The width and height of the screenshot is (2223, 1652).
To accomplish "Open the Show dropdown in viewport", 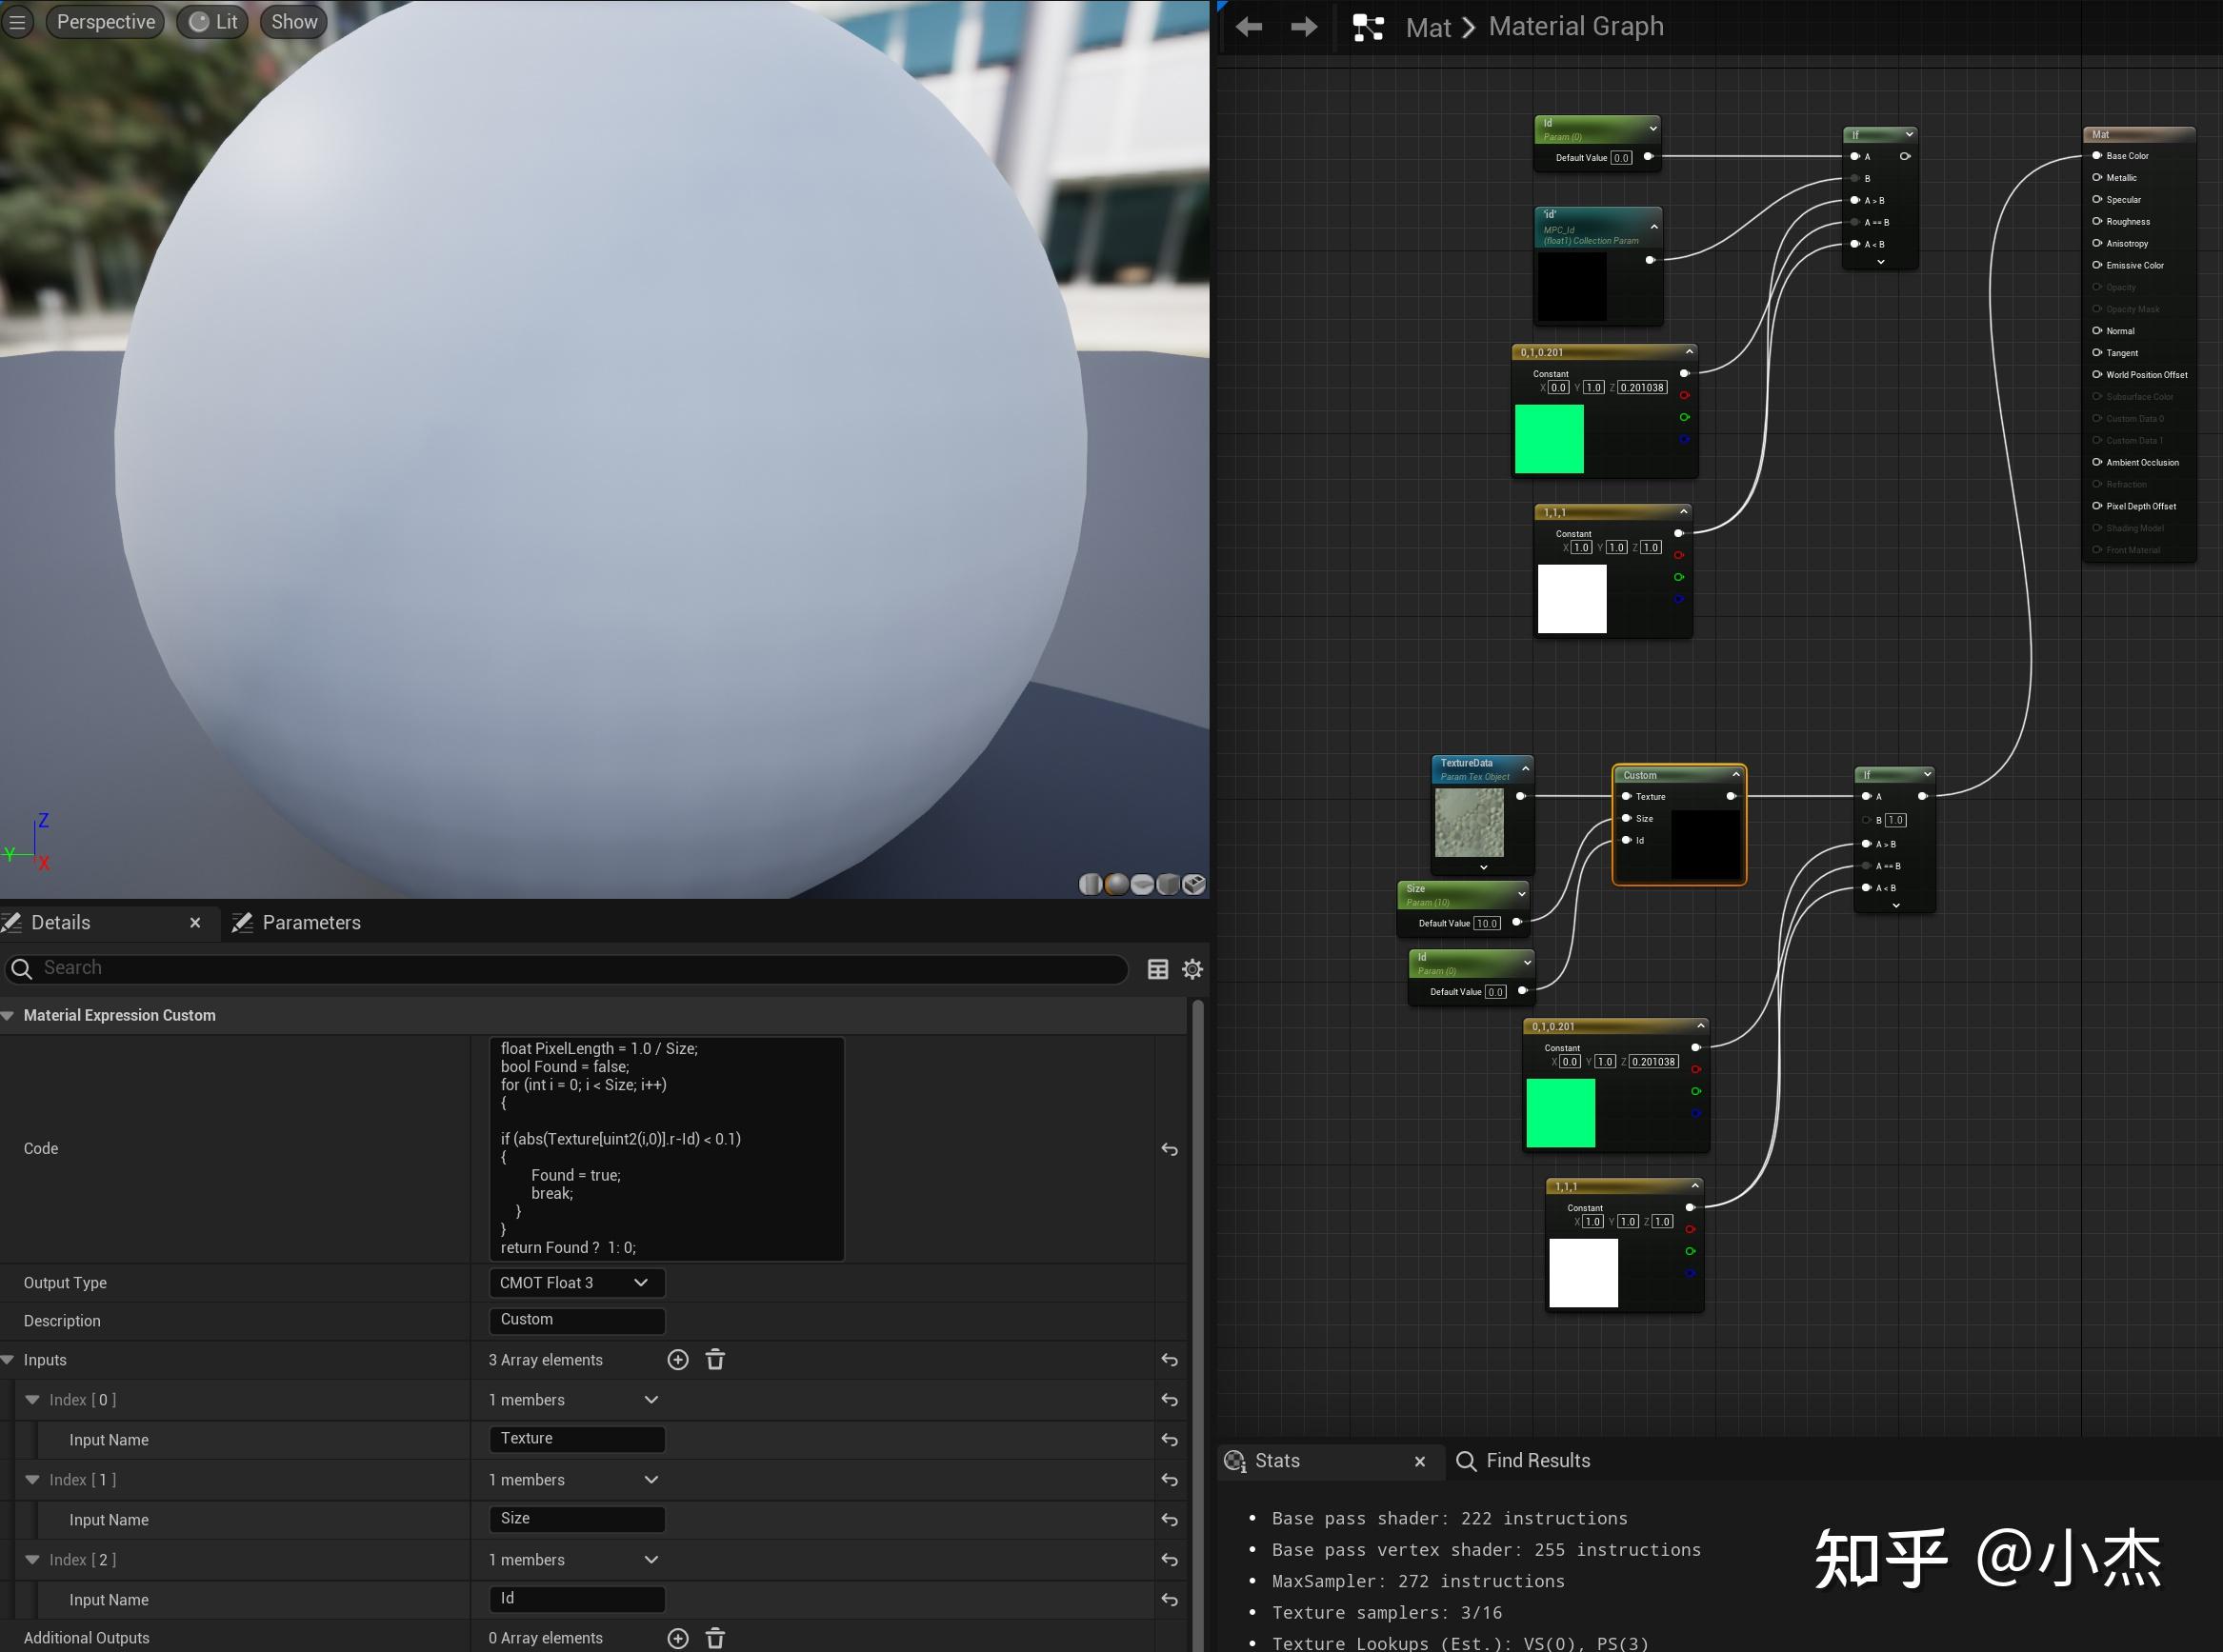I will pyautogui.click(x=292, y=21).
